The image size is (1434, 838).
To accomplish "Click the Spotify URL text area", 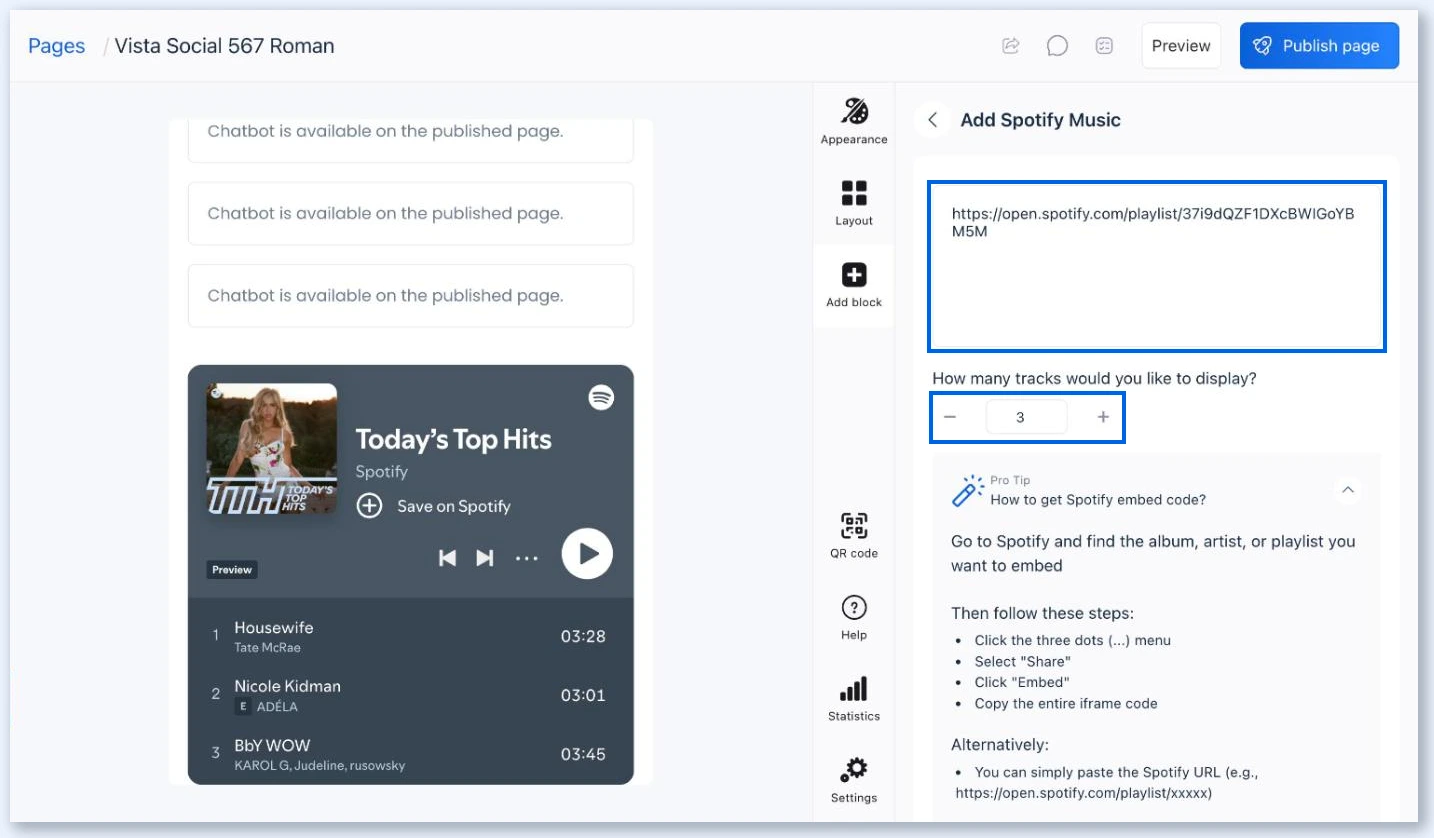I will tap(1157, 266).
